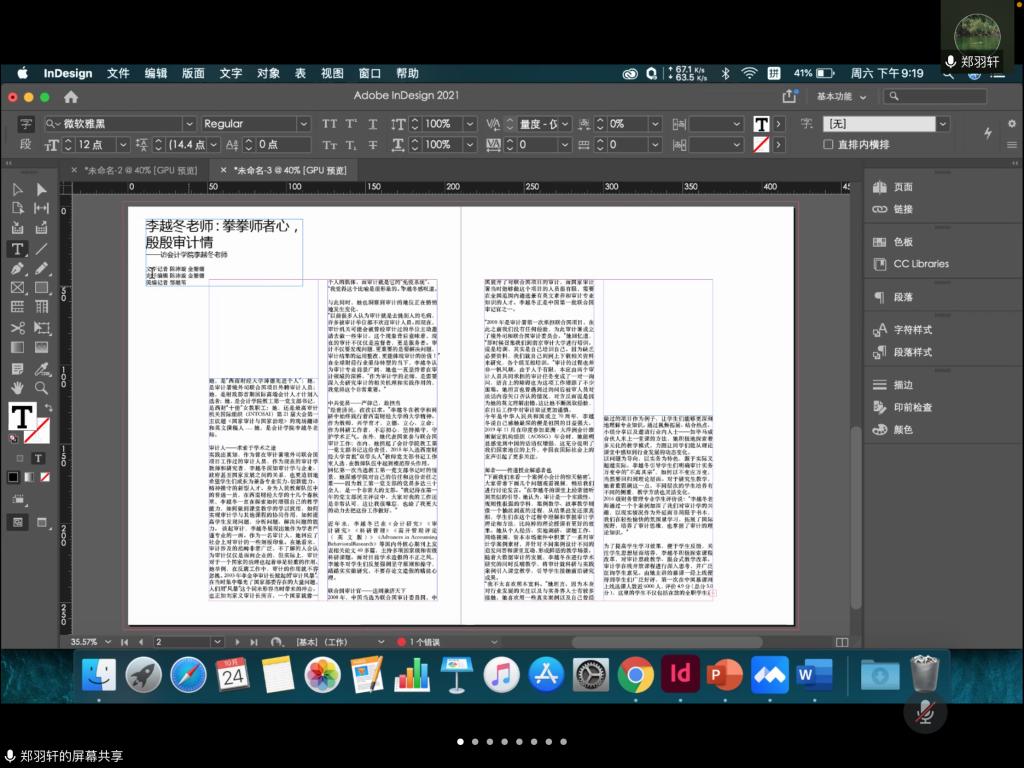The image size is (1024, 768).
Task: Switch to the 未命名-2 document tab
Action: (140, 170)
